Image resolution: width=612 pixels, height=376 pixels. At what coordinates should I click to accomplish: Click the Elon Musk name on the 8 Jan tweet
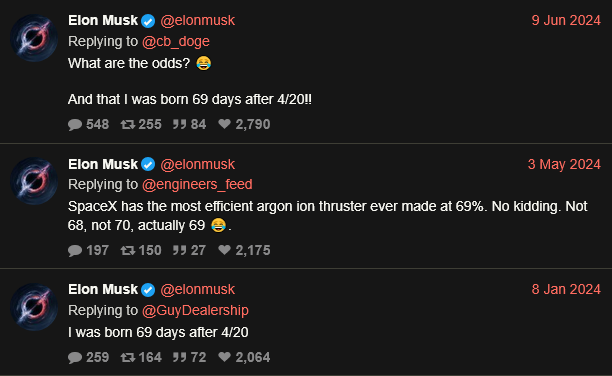(103, 289)
